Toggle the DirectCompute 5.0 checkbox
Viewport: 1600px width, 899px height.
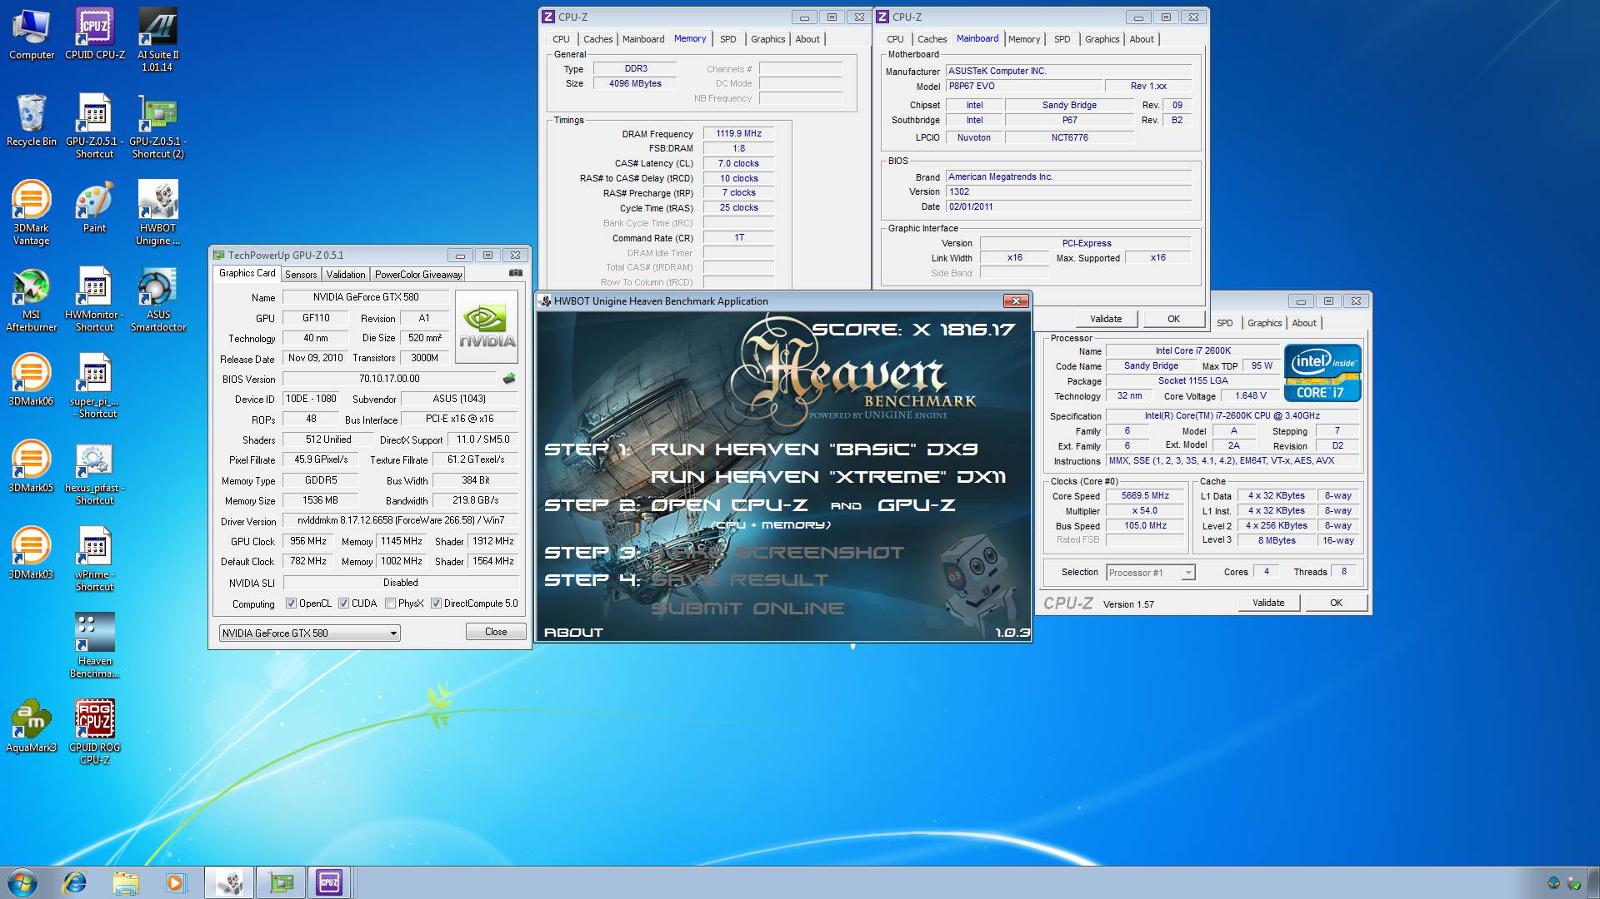[x=436, y=603]
